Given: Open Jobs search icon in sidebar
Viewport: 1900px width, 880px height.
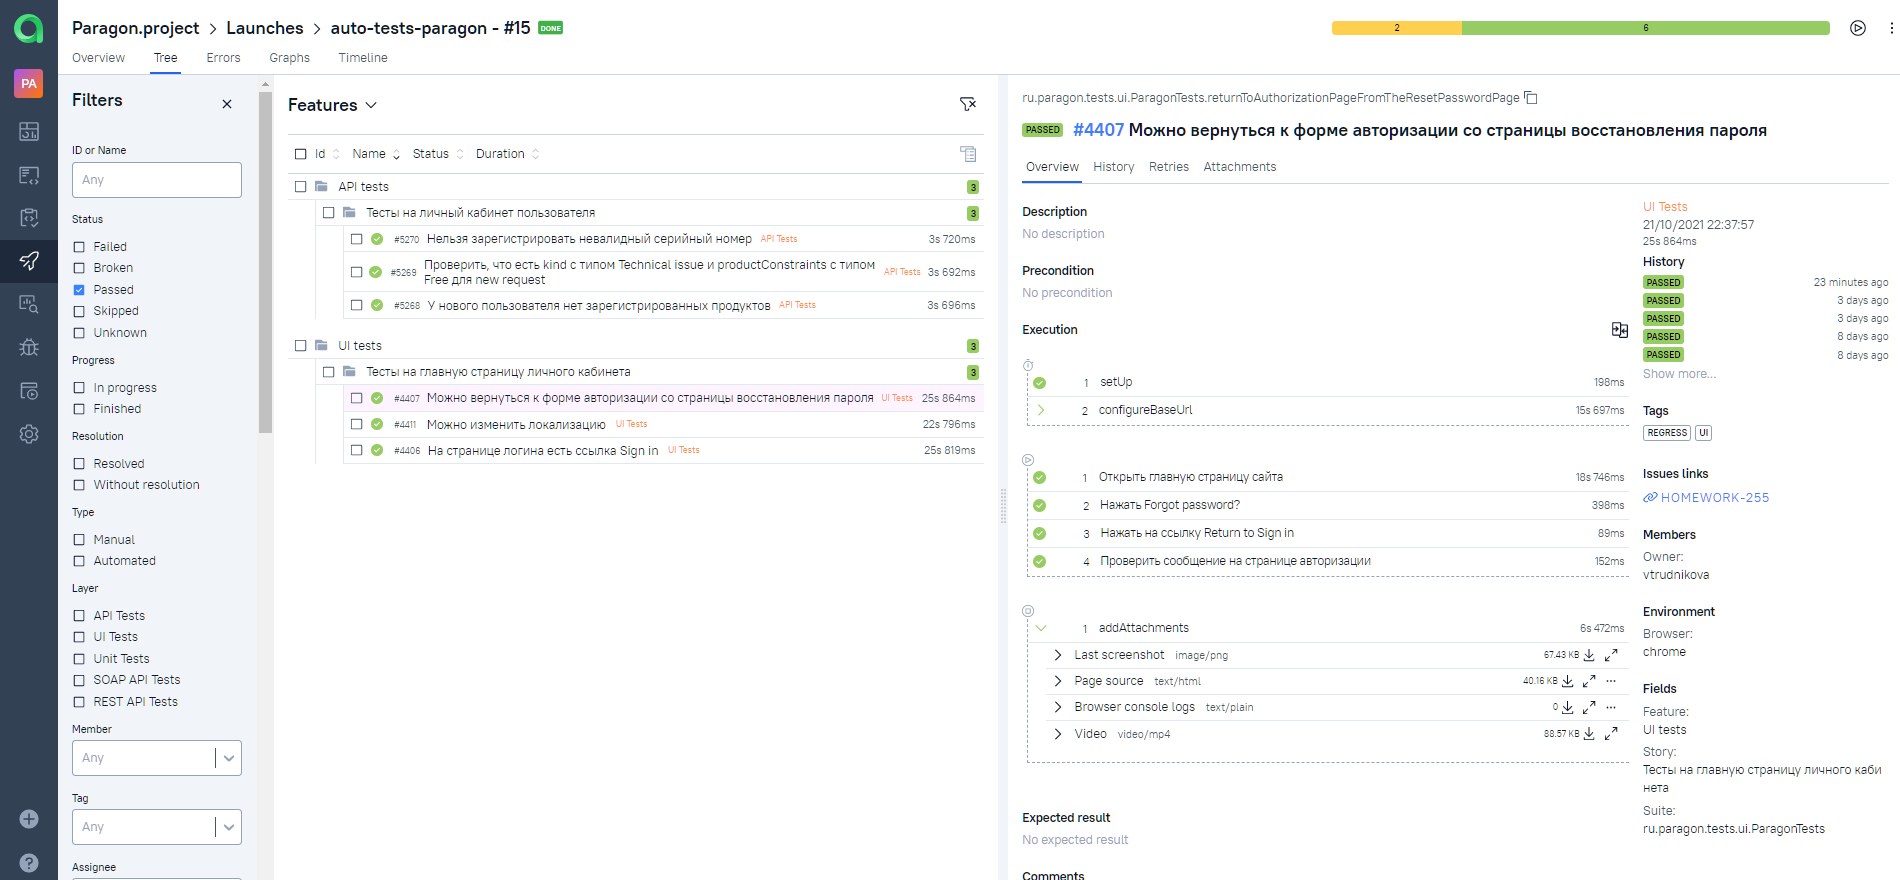Looking at the screenshot, I should point(29,304).
